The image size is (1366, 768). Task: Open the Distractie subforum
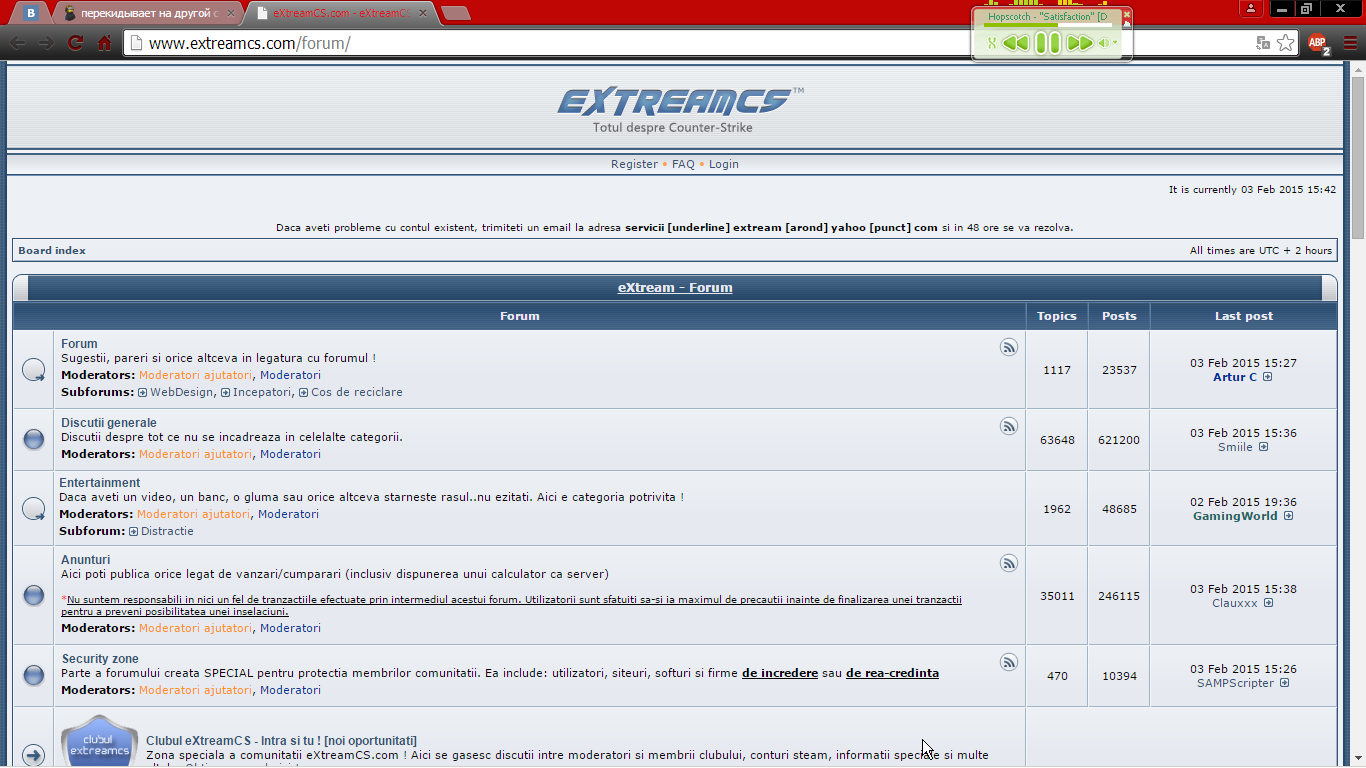click(167, 531)
